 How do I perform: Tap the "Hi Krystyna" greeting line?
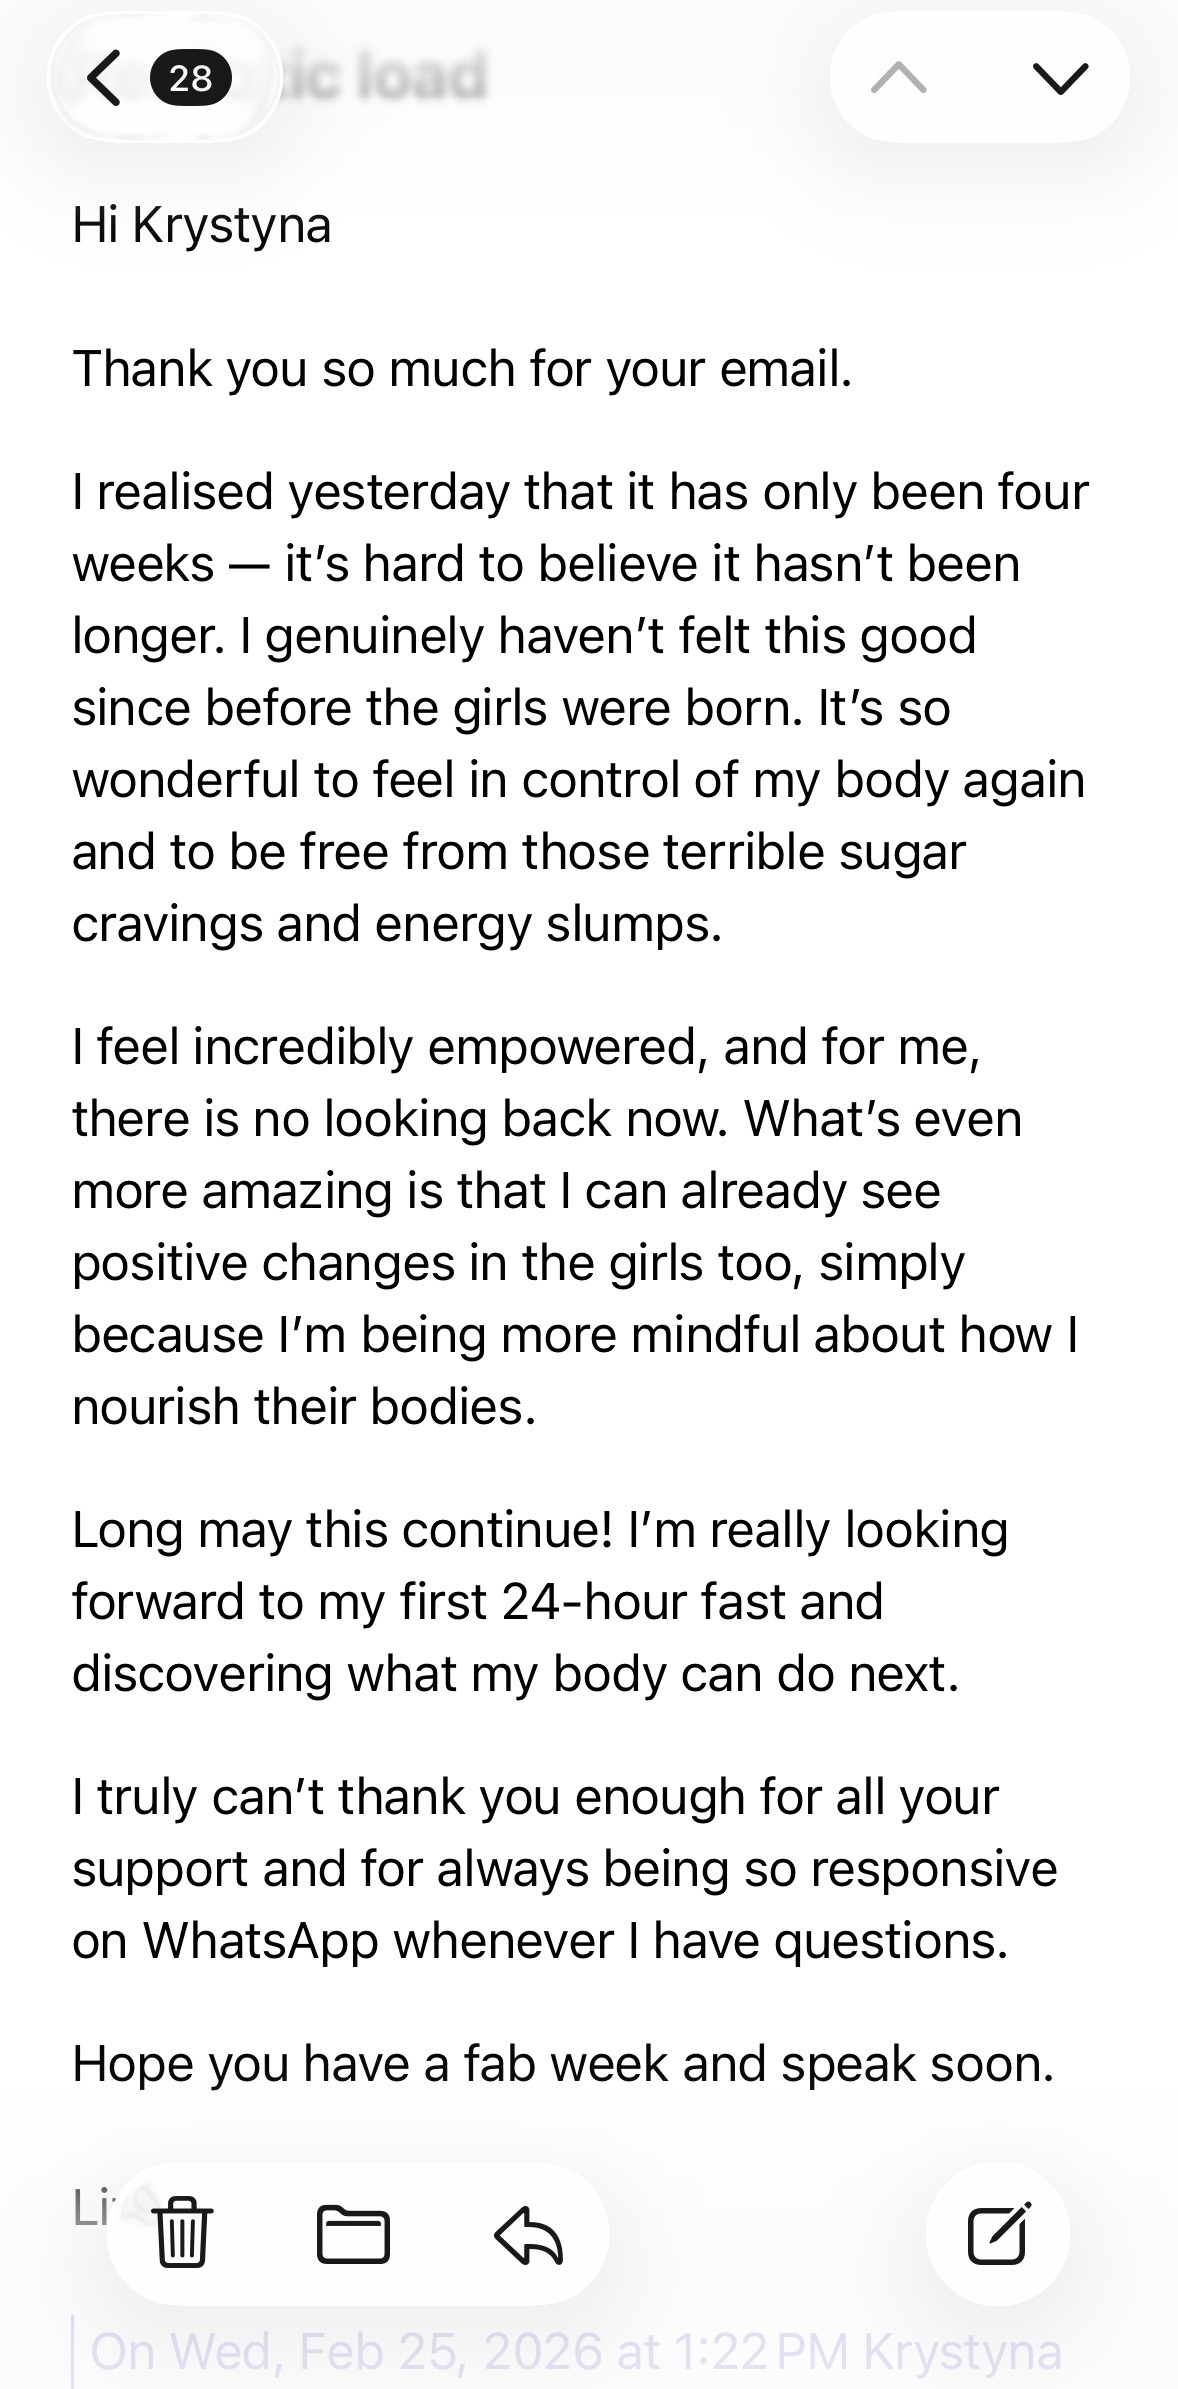pyautogui.click(x=201, y=224)
